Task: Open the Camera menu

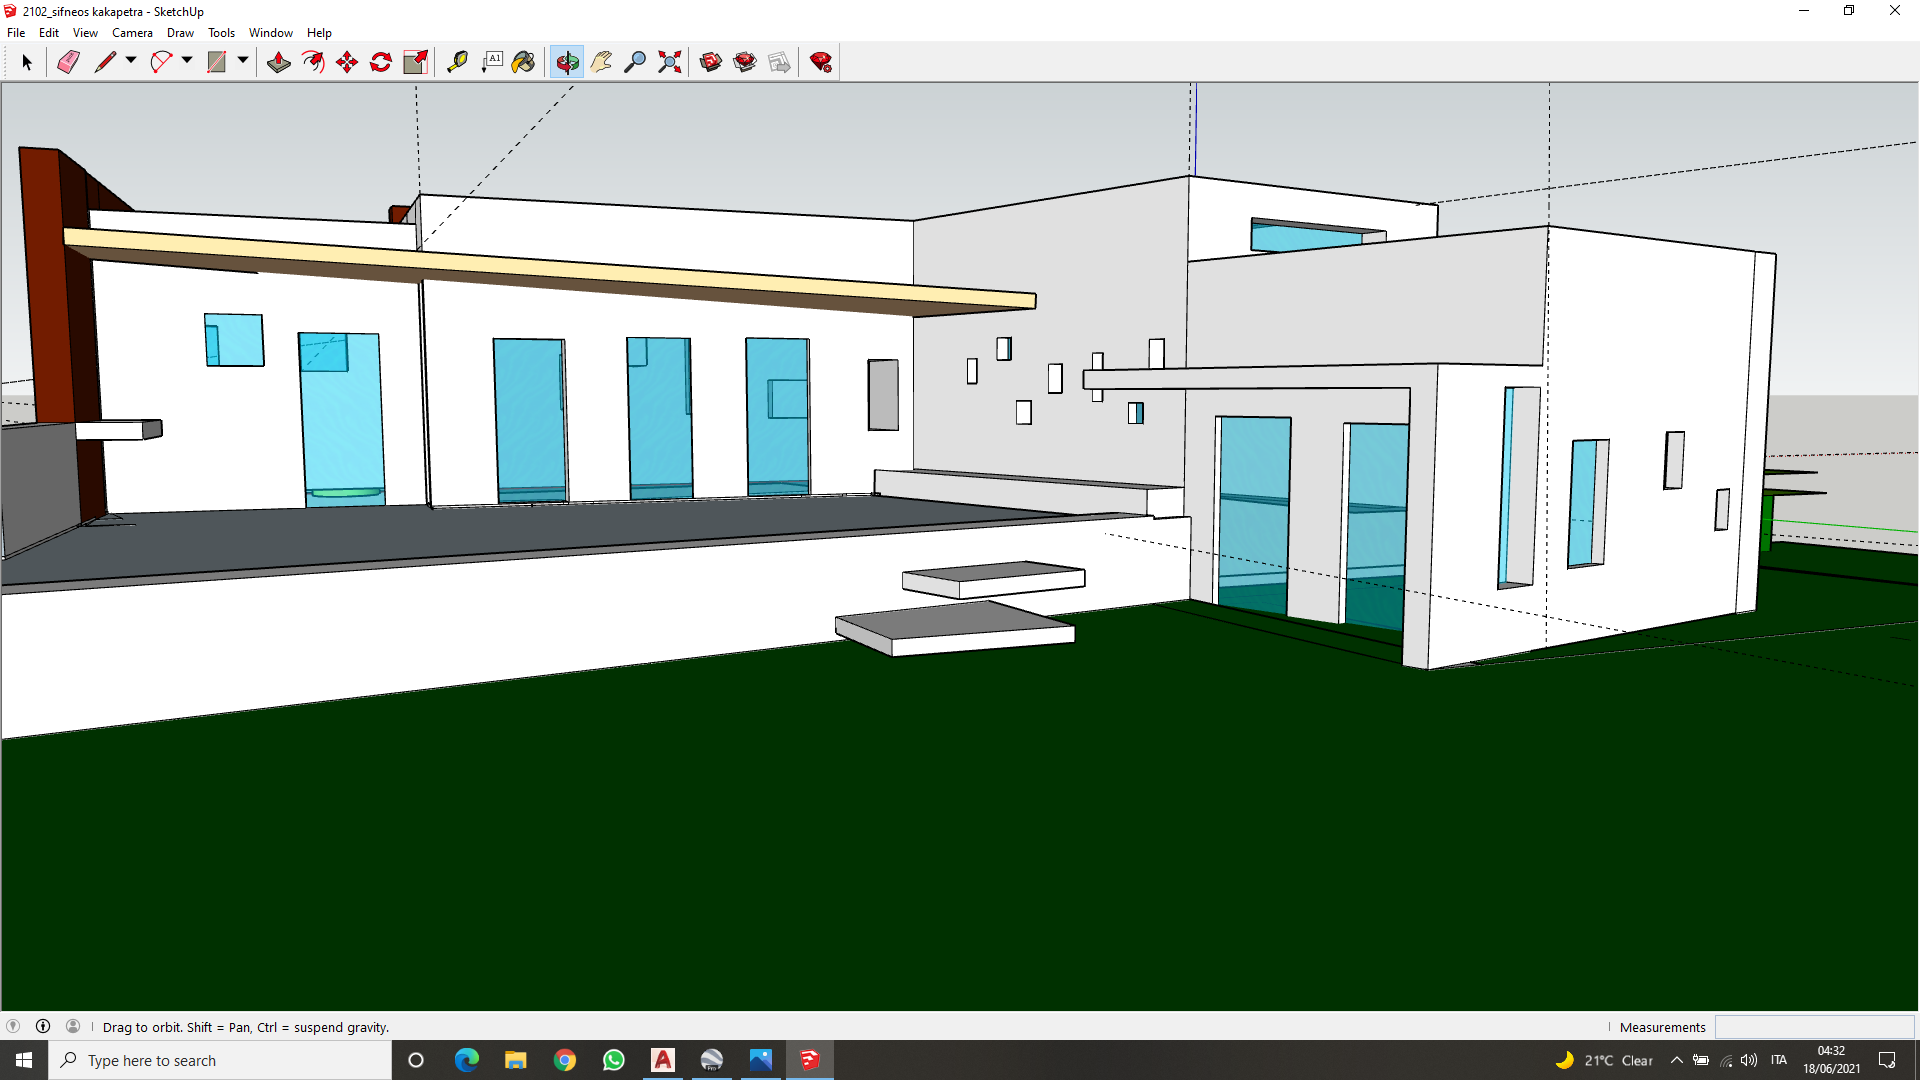Action: tap(132, 33)
